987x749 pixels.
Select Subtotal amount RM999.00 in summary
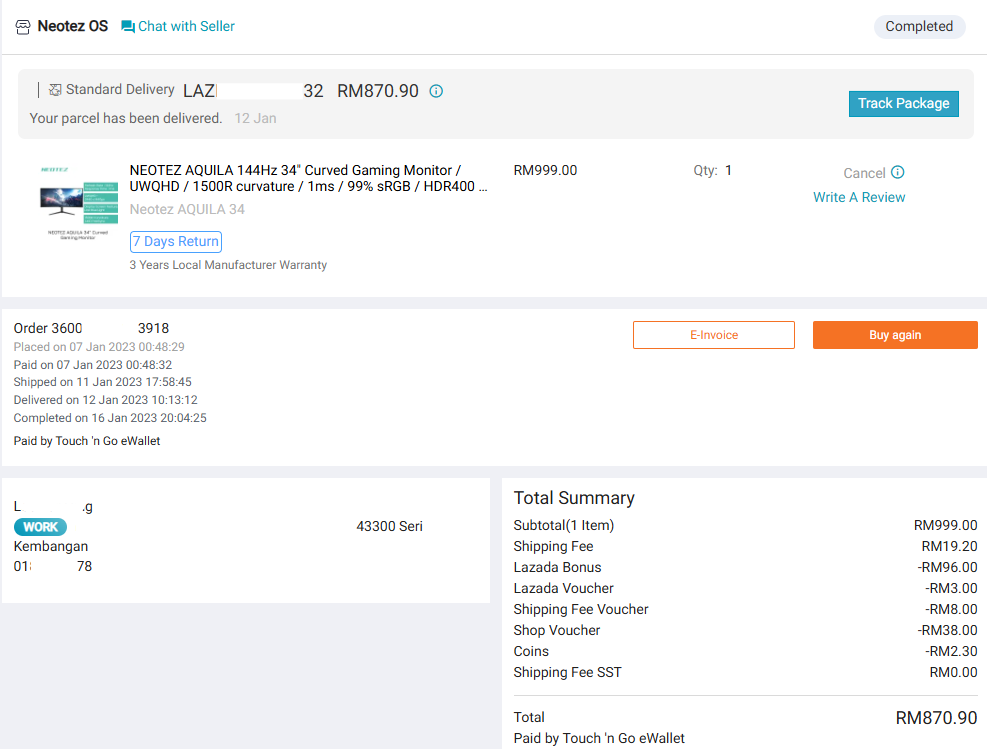coord(945,526)
